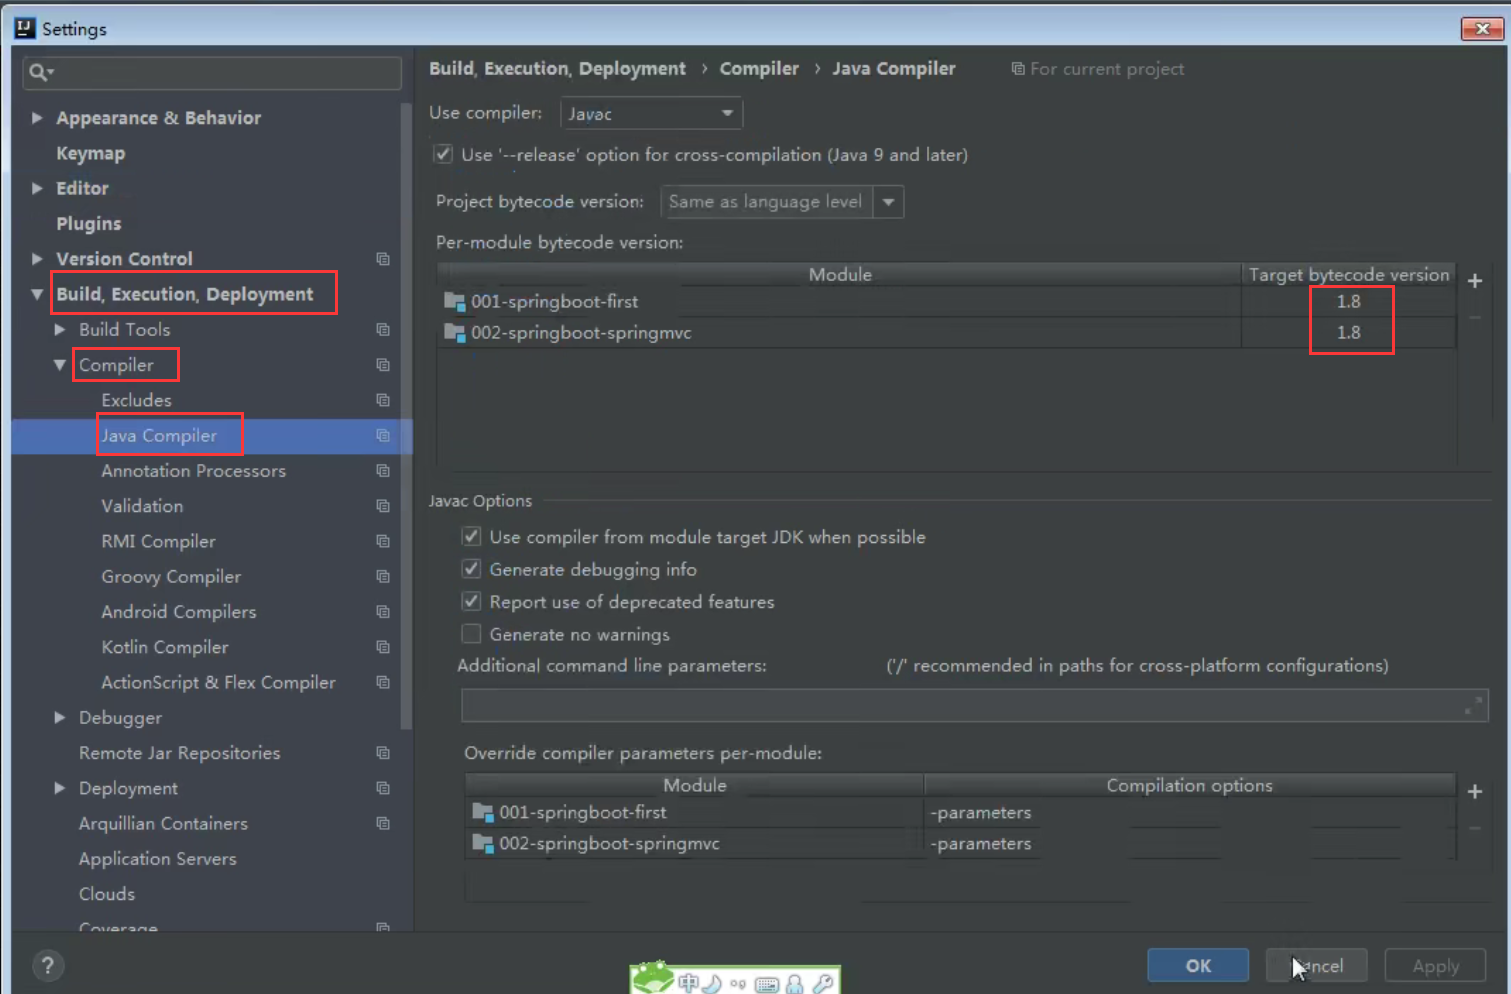The width and height of the screenshot is (1511, 994).
Task: Toggle 'Report use of deprecated features'
Action: 471,601
